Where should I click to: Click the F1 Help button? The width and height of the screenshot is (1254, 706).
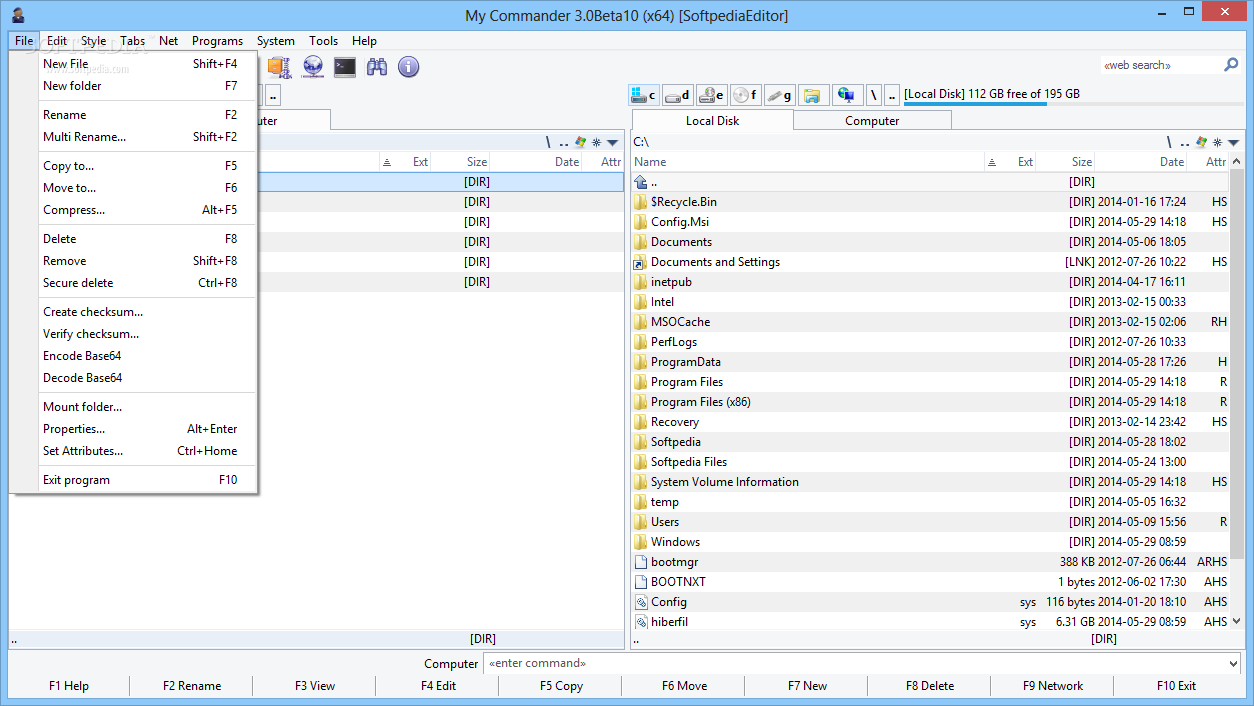(69, 686)
